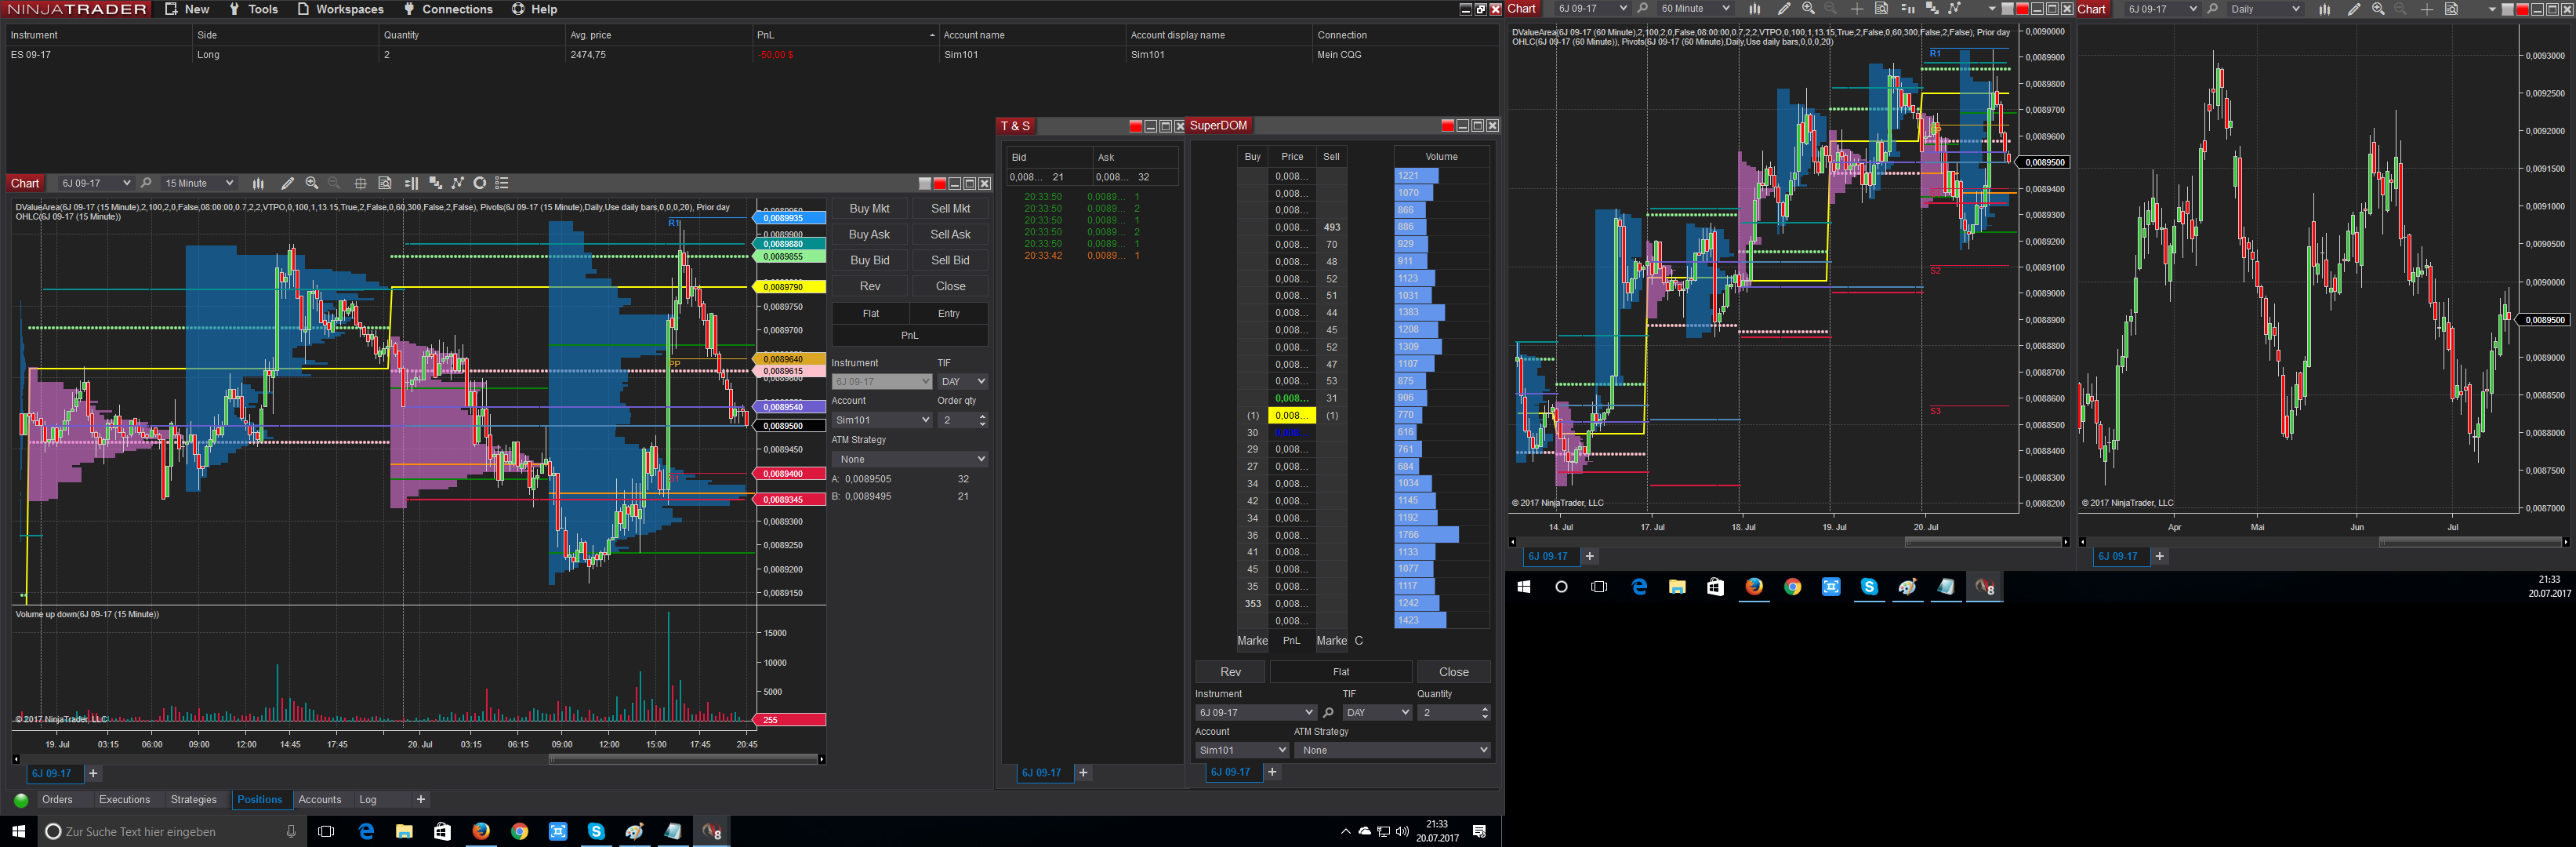
Task: Open bar style selector on 15 Minute chart
Action: pyautogui.click(x=258, y=183)
